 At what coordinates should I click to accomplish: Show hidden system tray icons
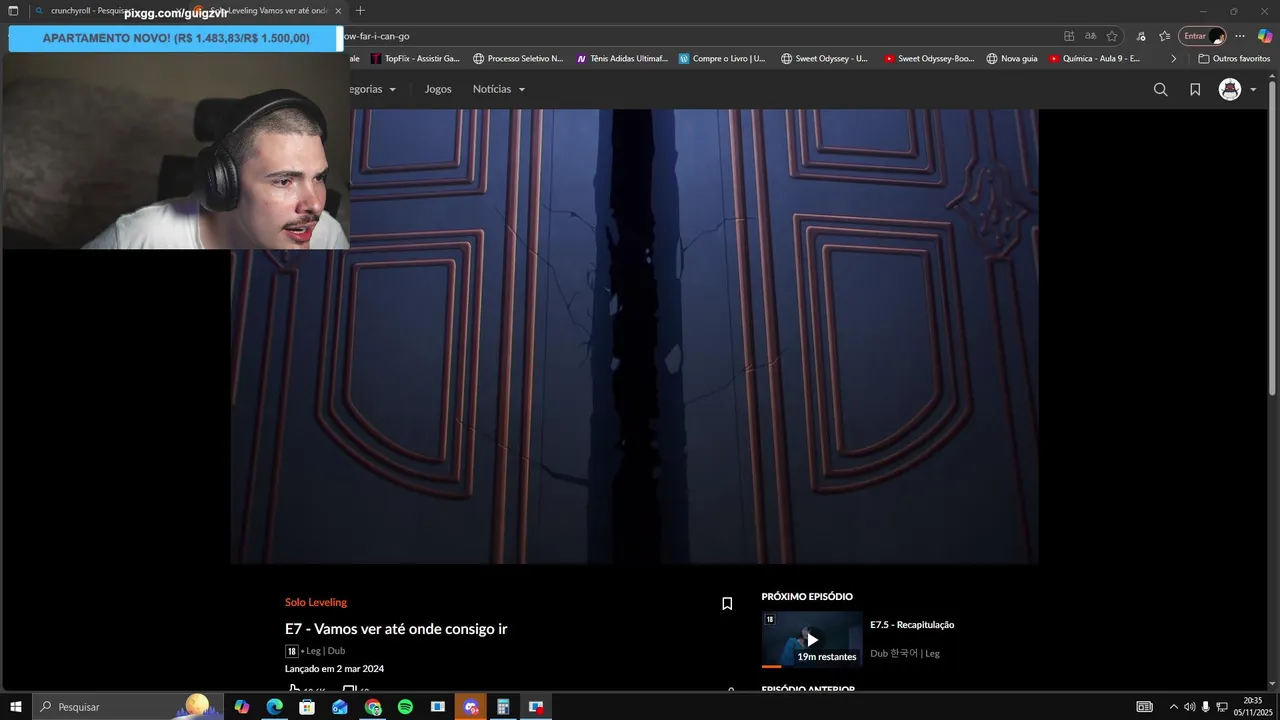(1173, 707)
